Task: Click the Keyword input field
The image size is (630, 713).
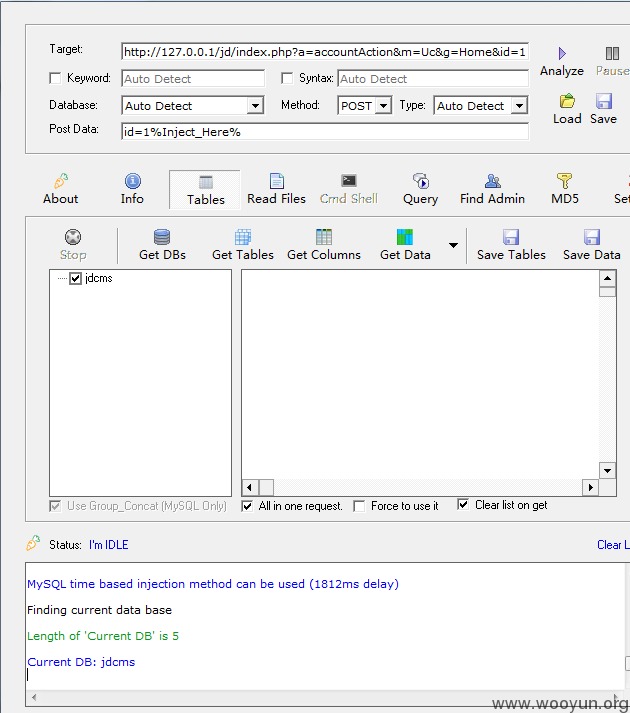Action: point(193,79)
